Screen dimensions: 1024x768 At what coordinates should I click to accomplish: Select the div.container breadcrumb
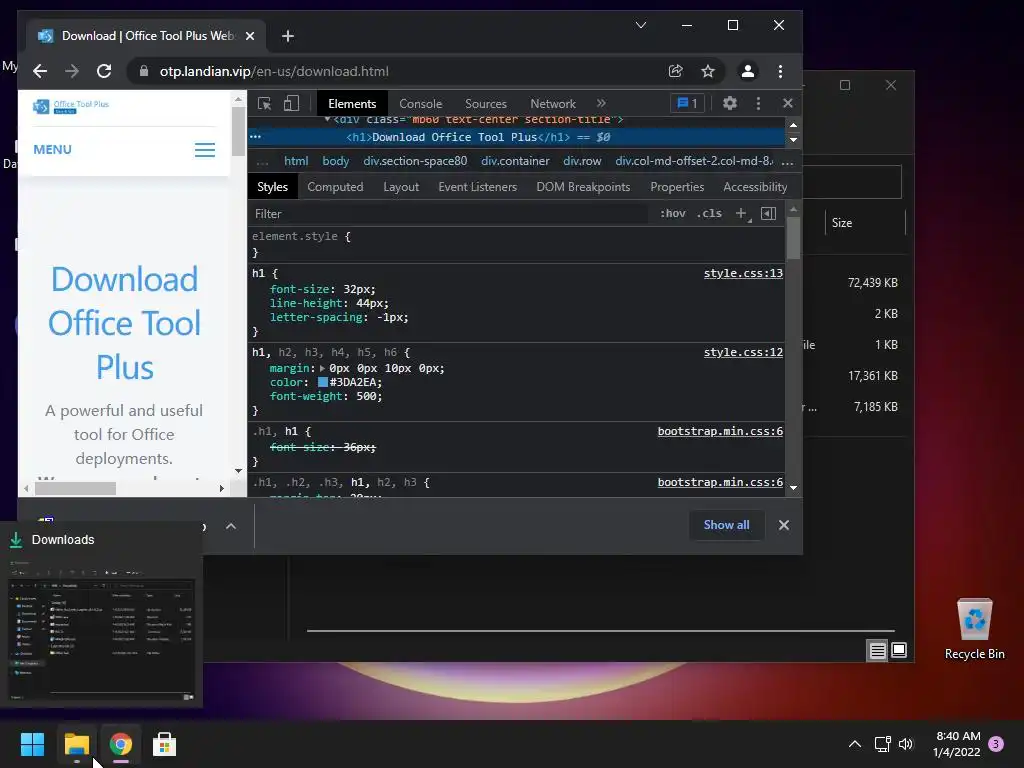[x=515, y=161]
